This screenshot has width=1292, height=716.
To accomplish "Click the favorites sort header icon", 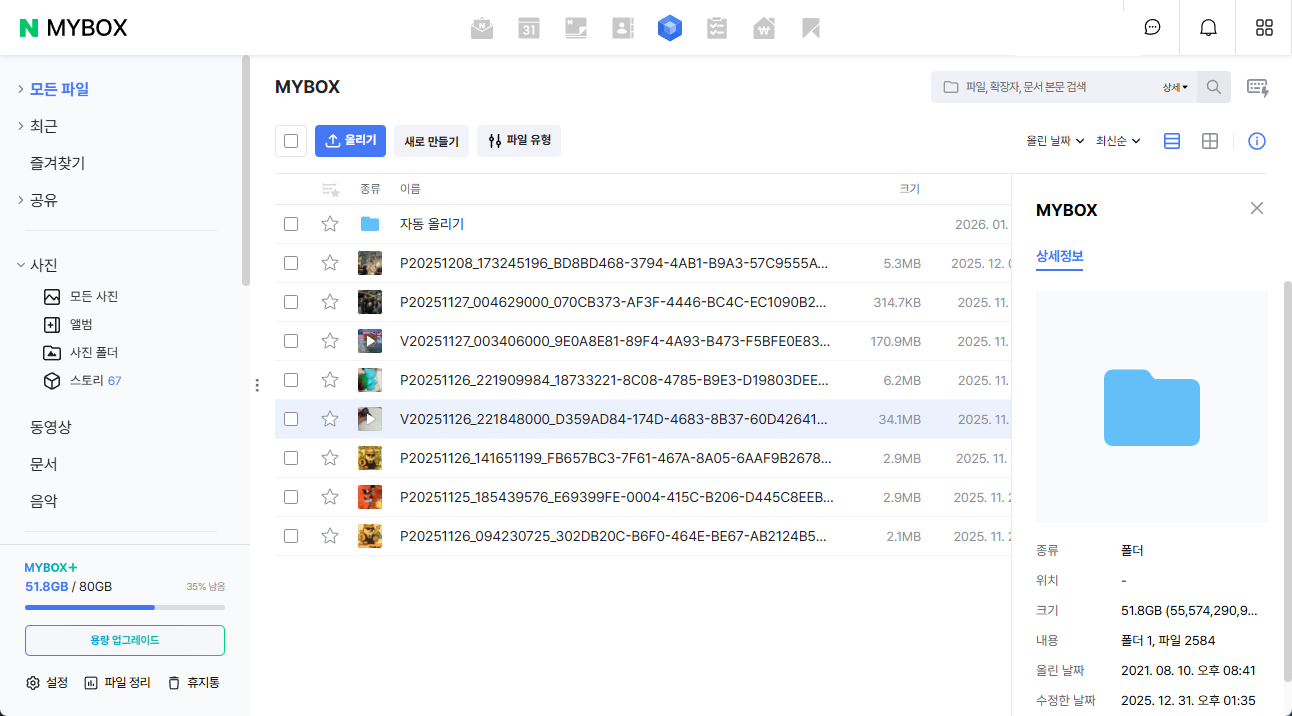I will pyautogui.click(x=330, y=189).
